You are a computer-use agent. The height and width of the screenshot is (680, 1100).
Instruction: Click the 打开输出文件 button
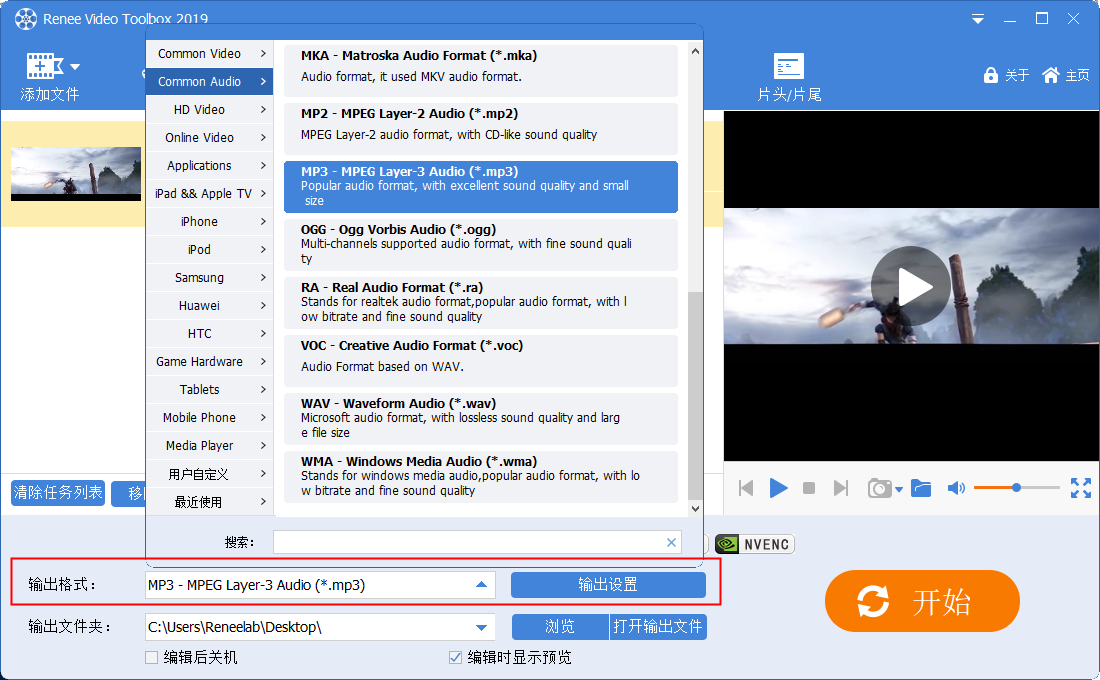(658, 627)
